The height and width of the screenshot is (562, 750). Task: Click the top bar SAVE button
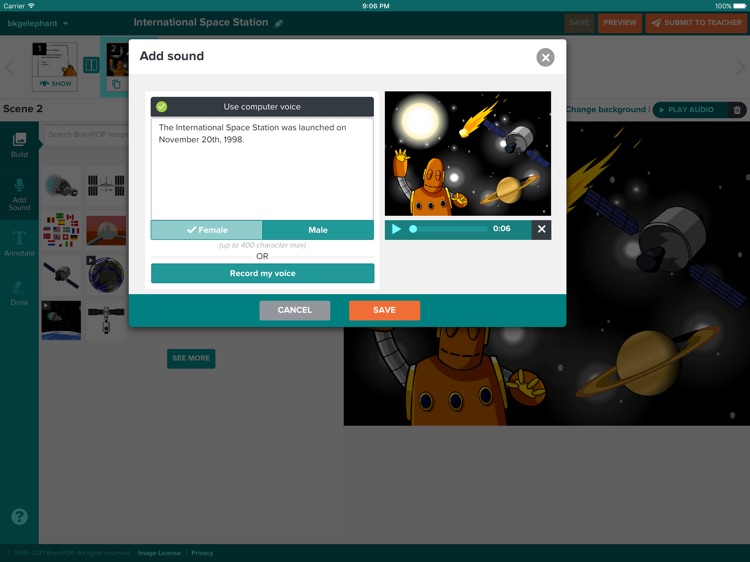579,23
